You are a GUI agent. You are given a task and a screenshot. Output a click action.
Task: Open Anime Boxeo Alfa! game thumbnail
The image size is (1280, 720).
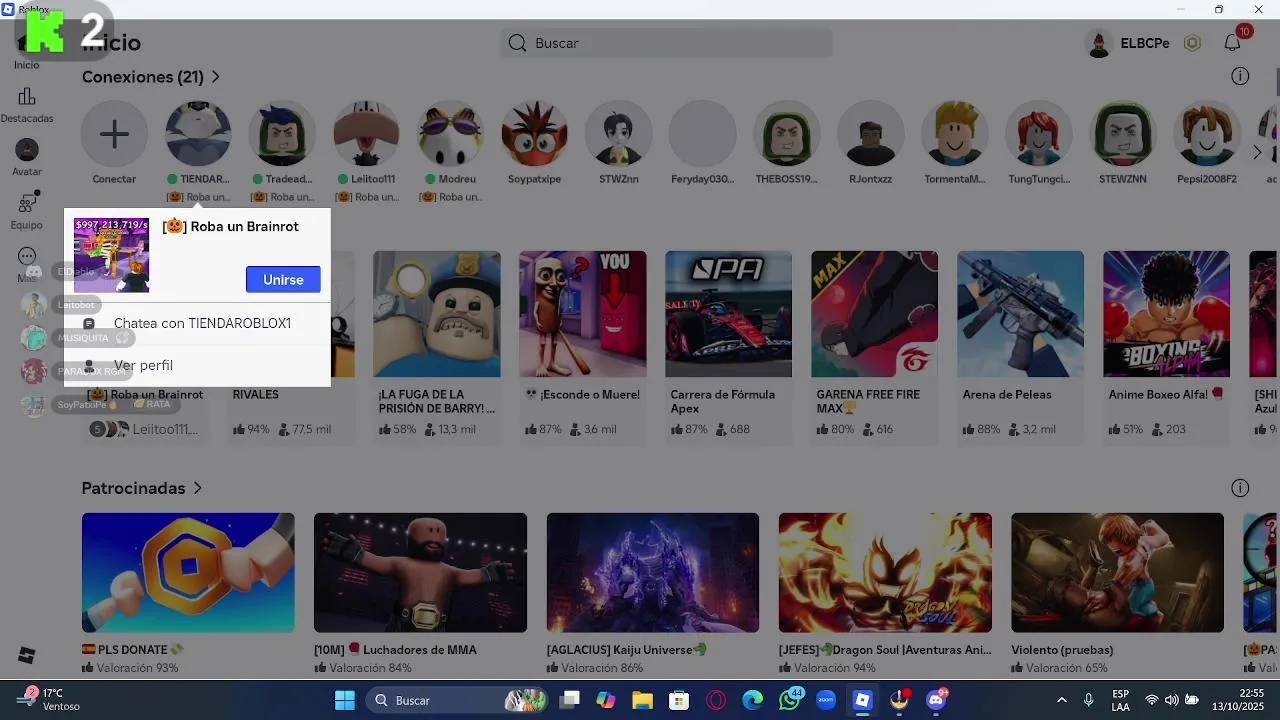1167,314
